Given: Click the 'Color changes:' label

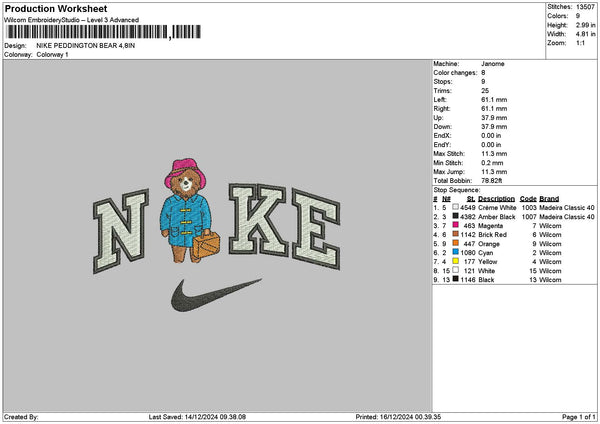Looking at the screenshot, I should (x=455, y=73).
